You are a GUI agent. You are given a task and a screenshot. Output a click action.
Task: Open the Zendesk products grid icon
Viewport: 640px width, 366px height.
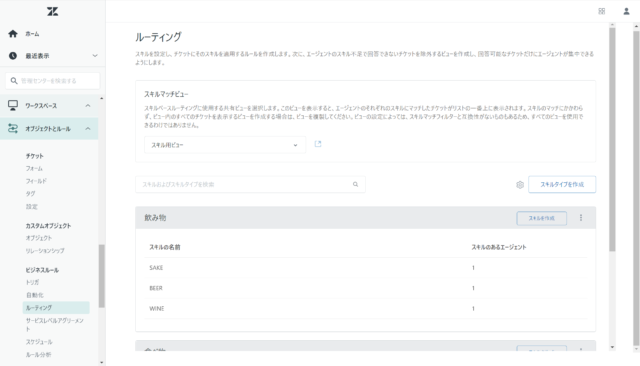pos(602,11)
